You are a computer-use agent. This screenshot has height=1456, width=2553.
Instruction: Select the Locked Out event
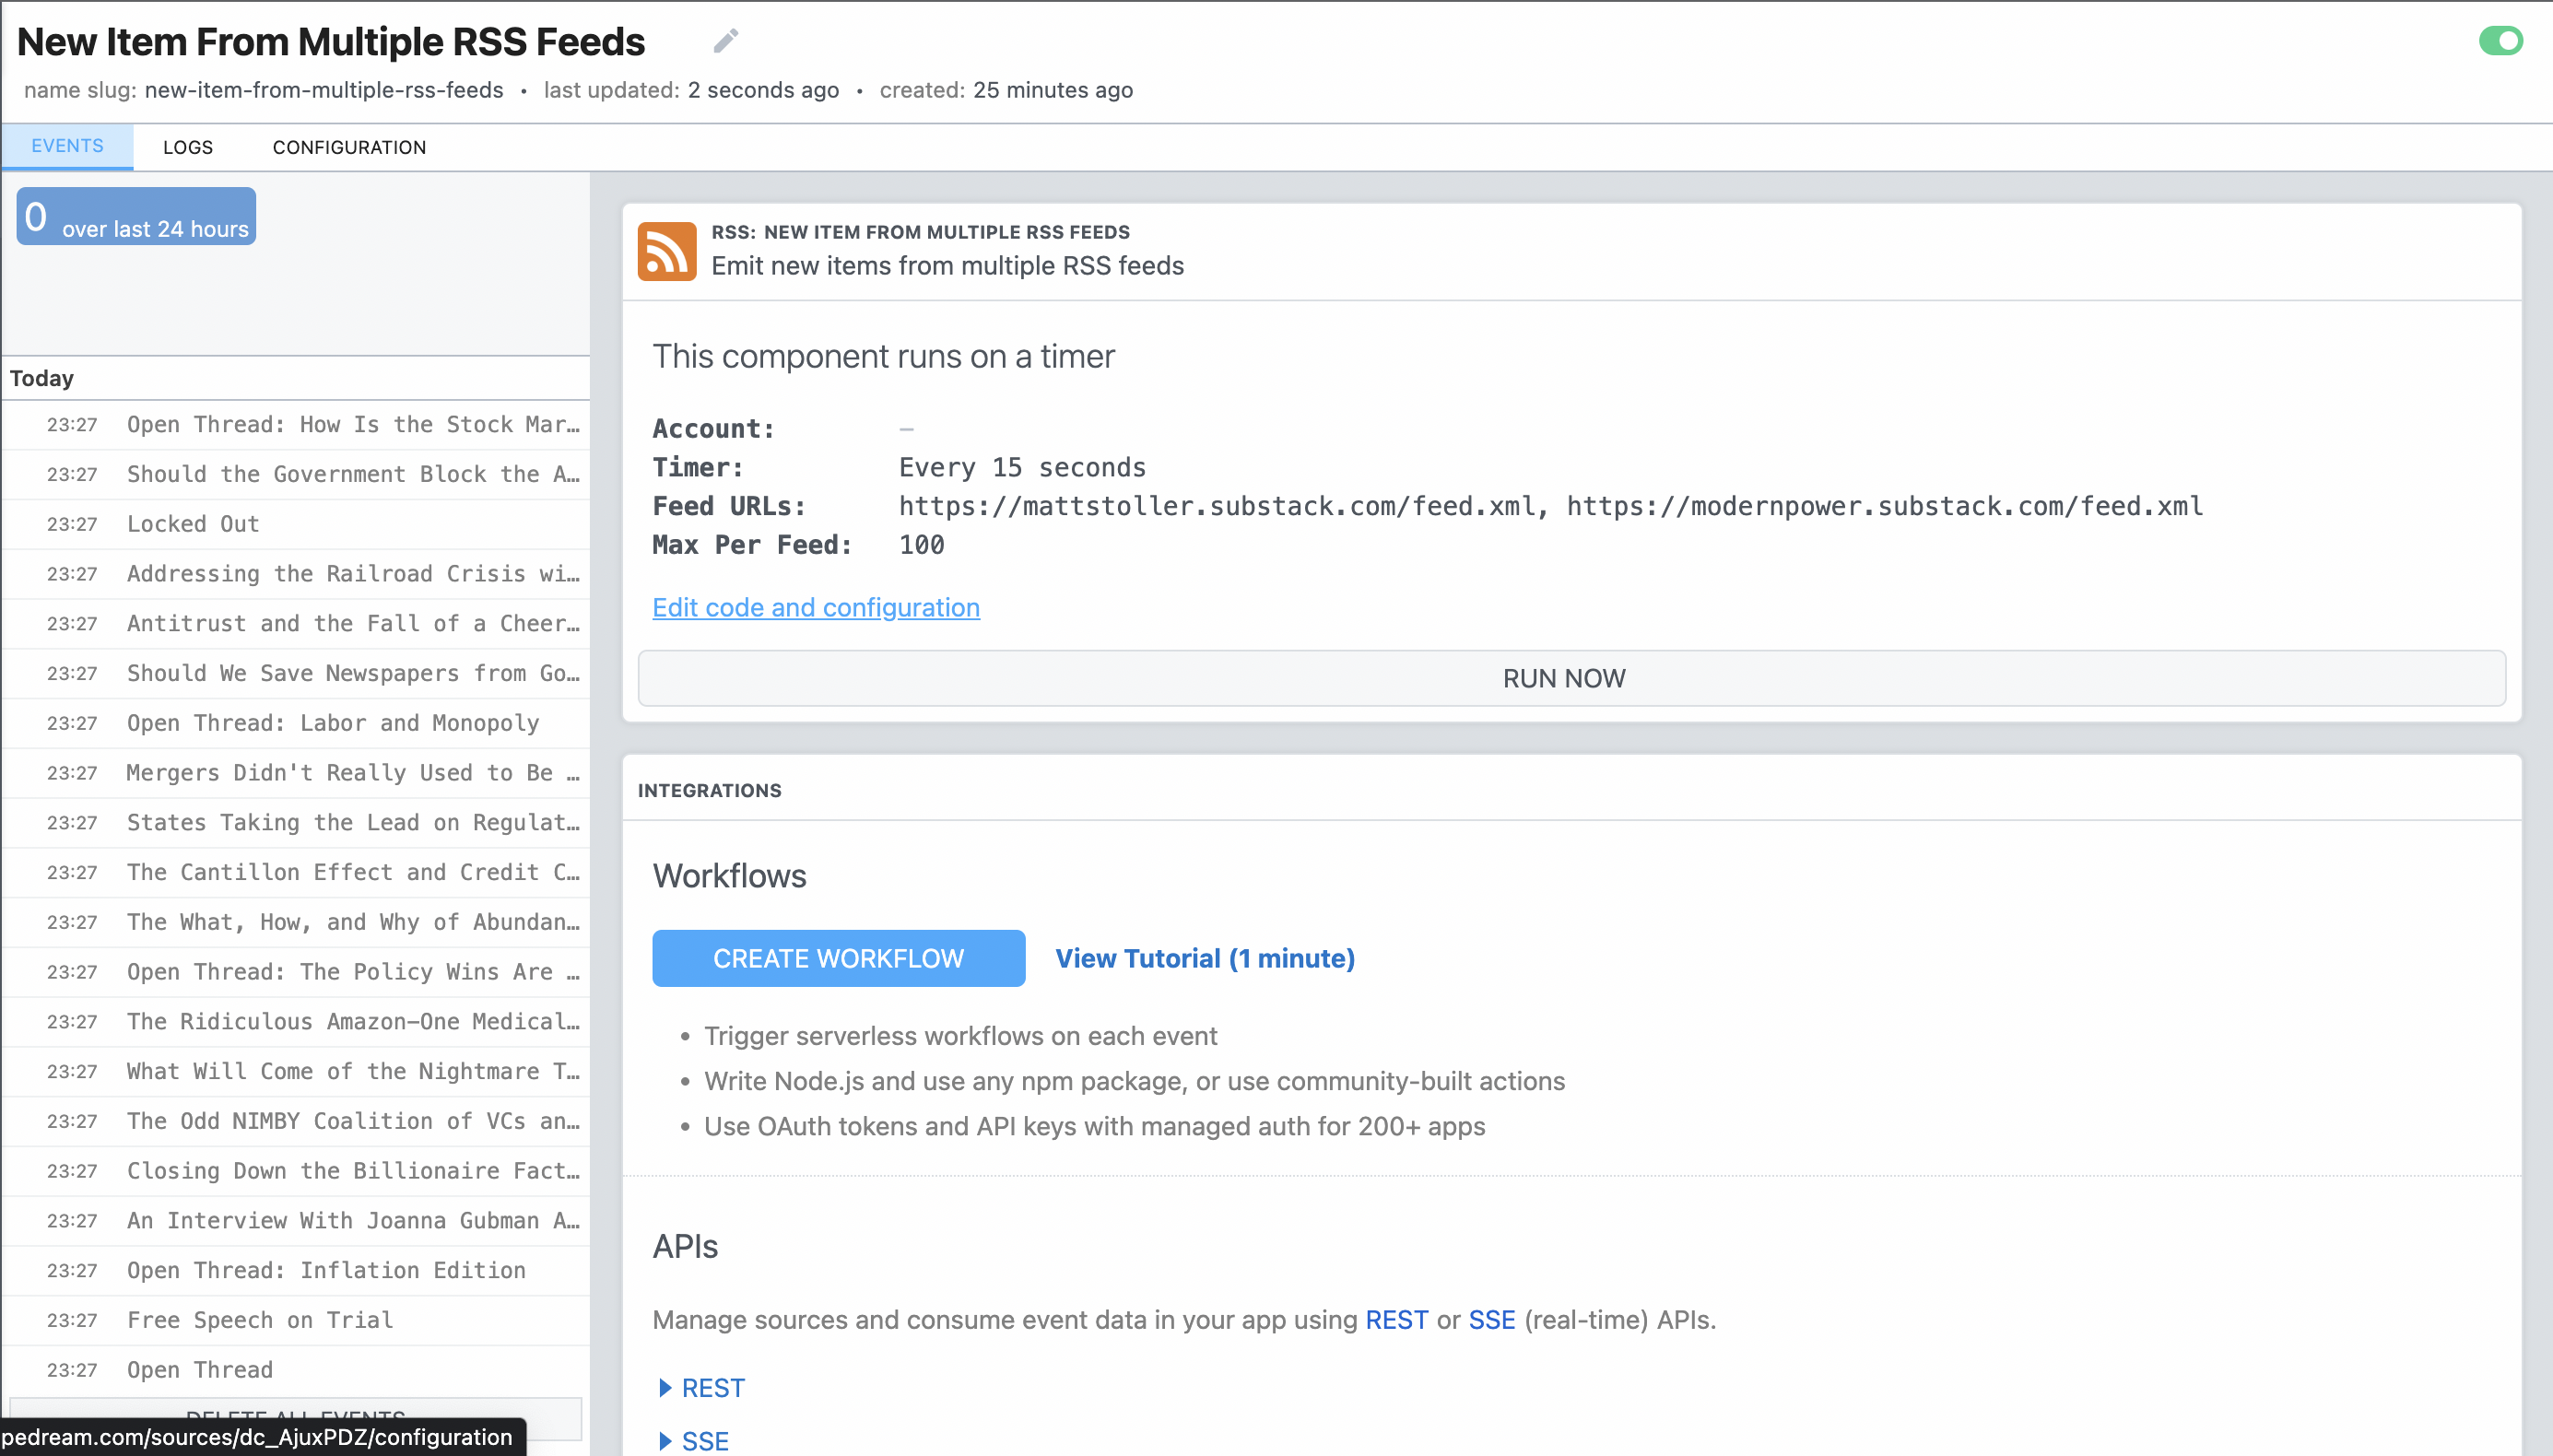[x=193, y=523]
